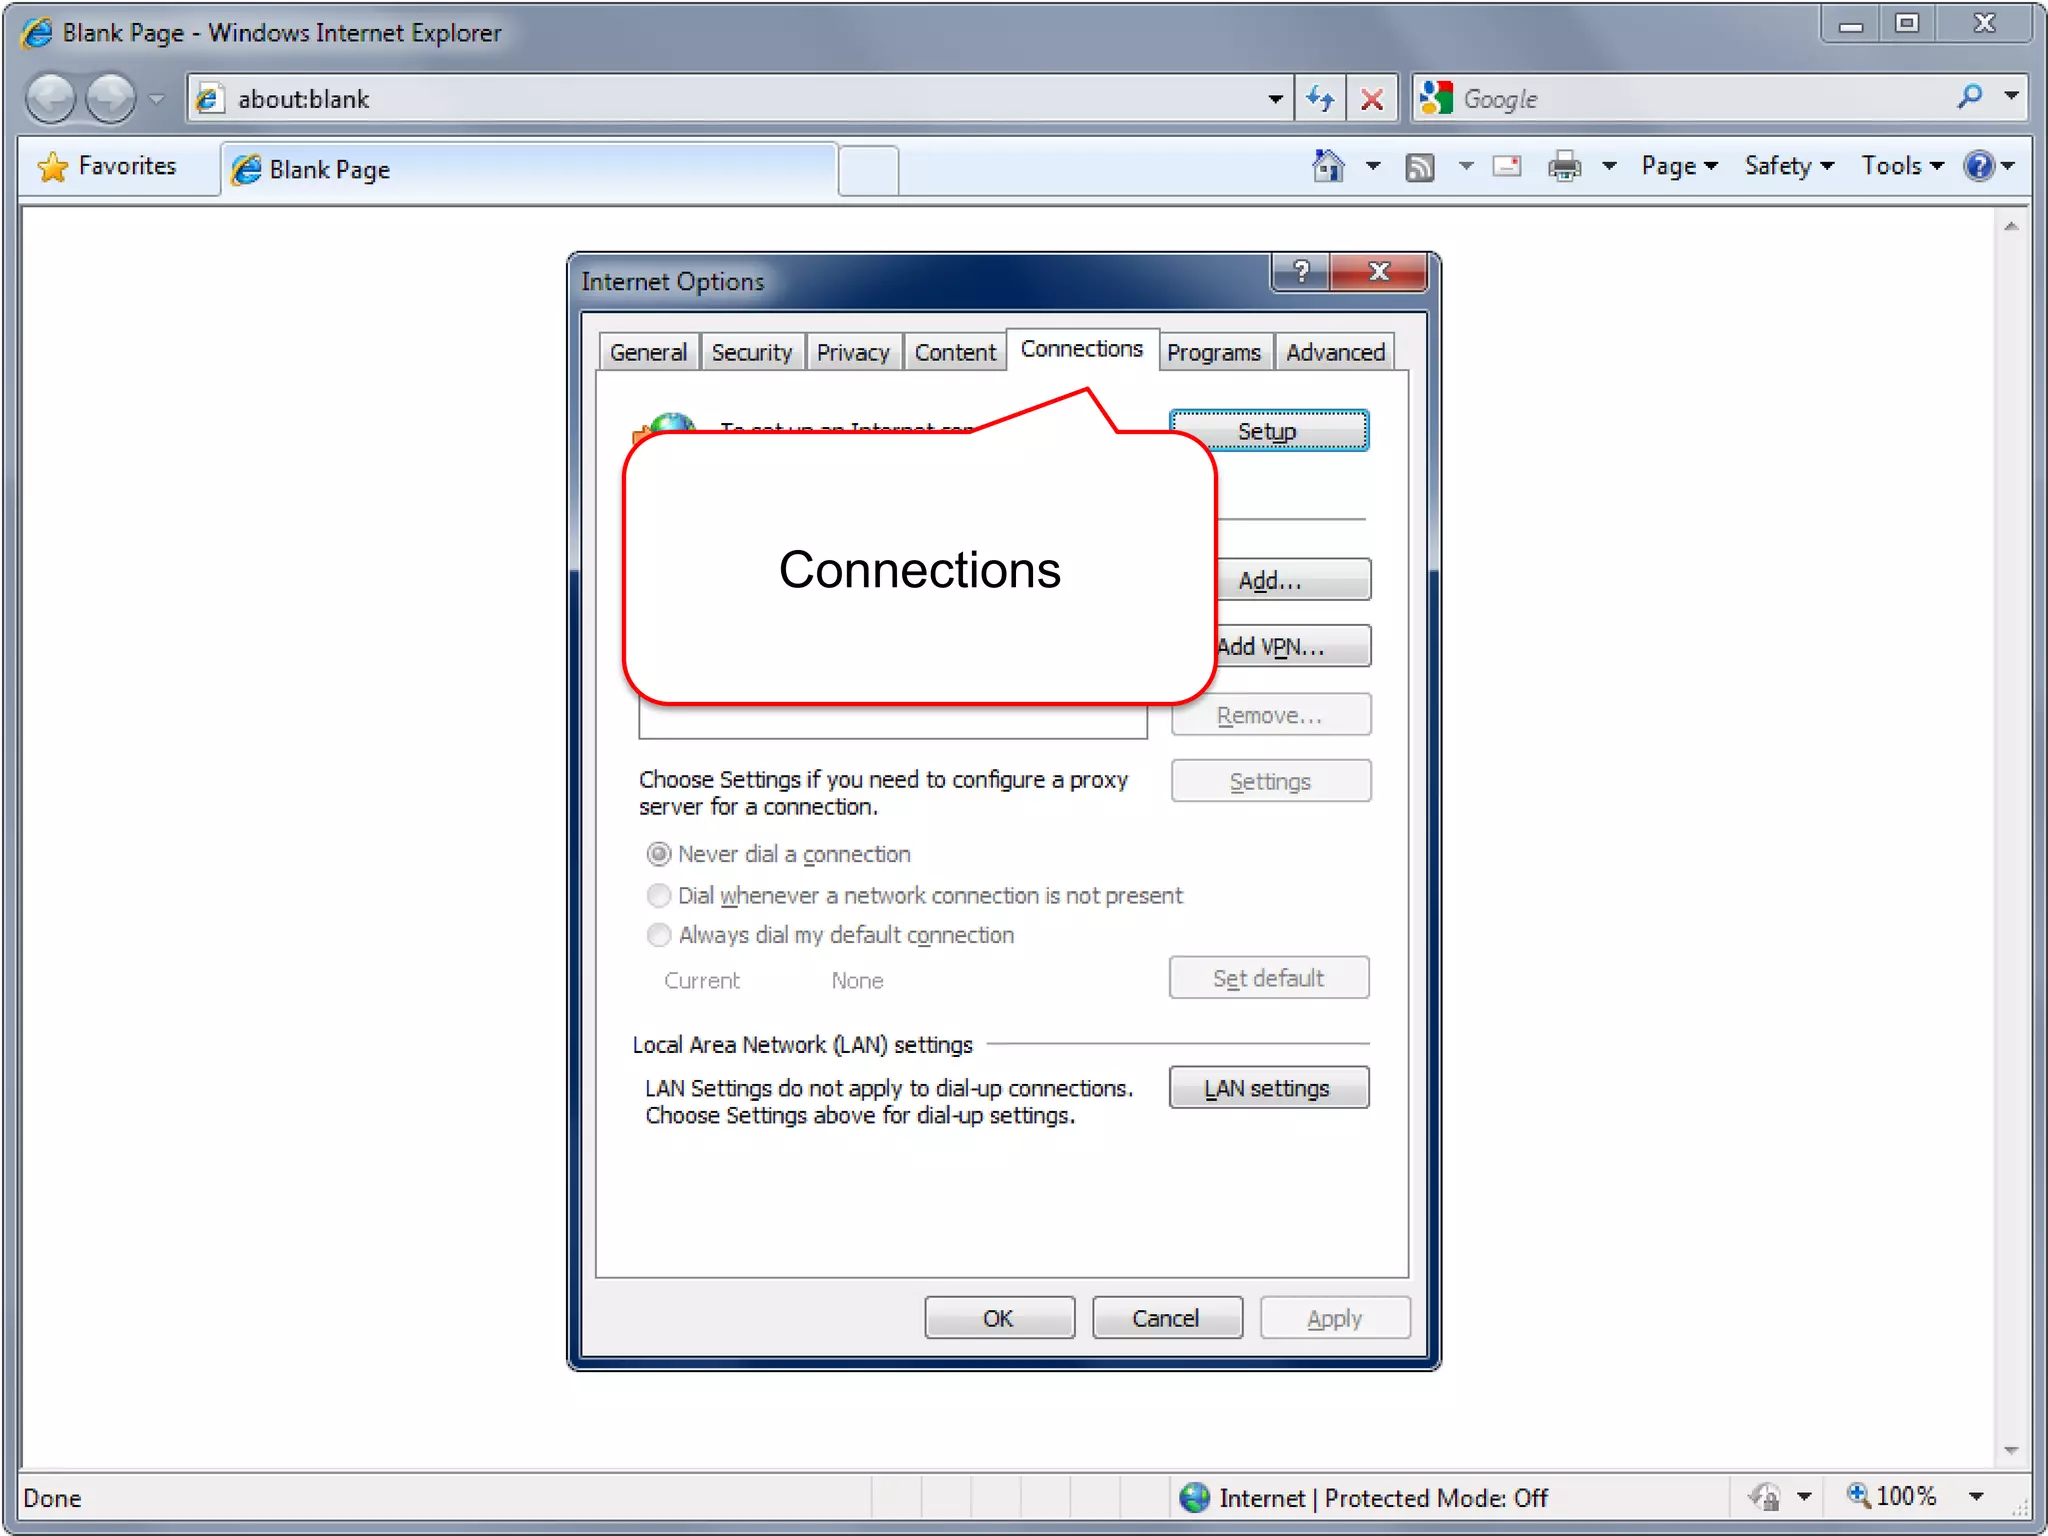2048x1536 pixels.
Task: Select the Connections tab
Action: (1081, 349)
